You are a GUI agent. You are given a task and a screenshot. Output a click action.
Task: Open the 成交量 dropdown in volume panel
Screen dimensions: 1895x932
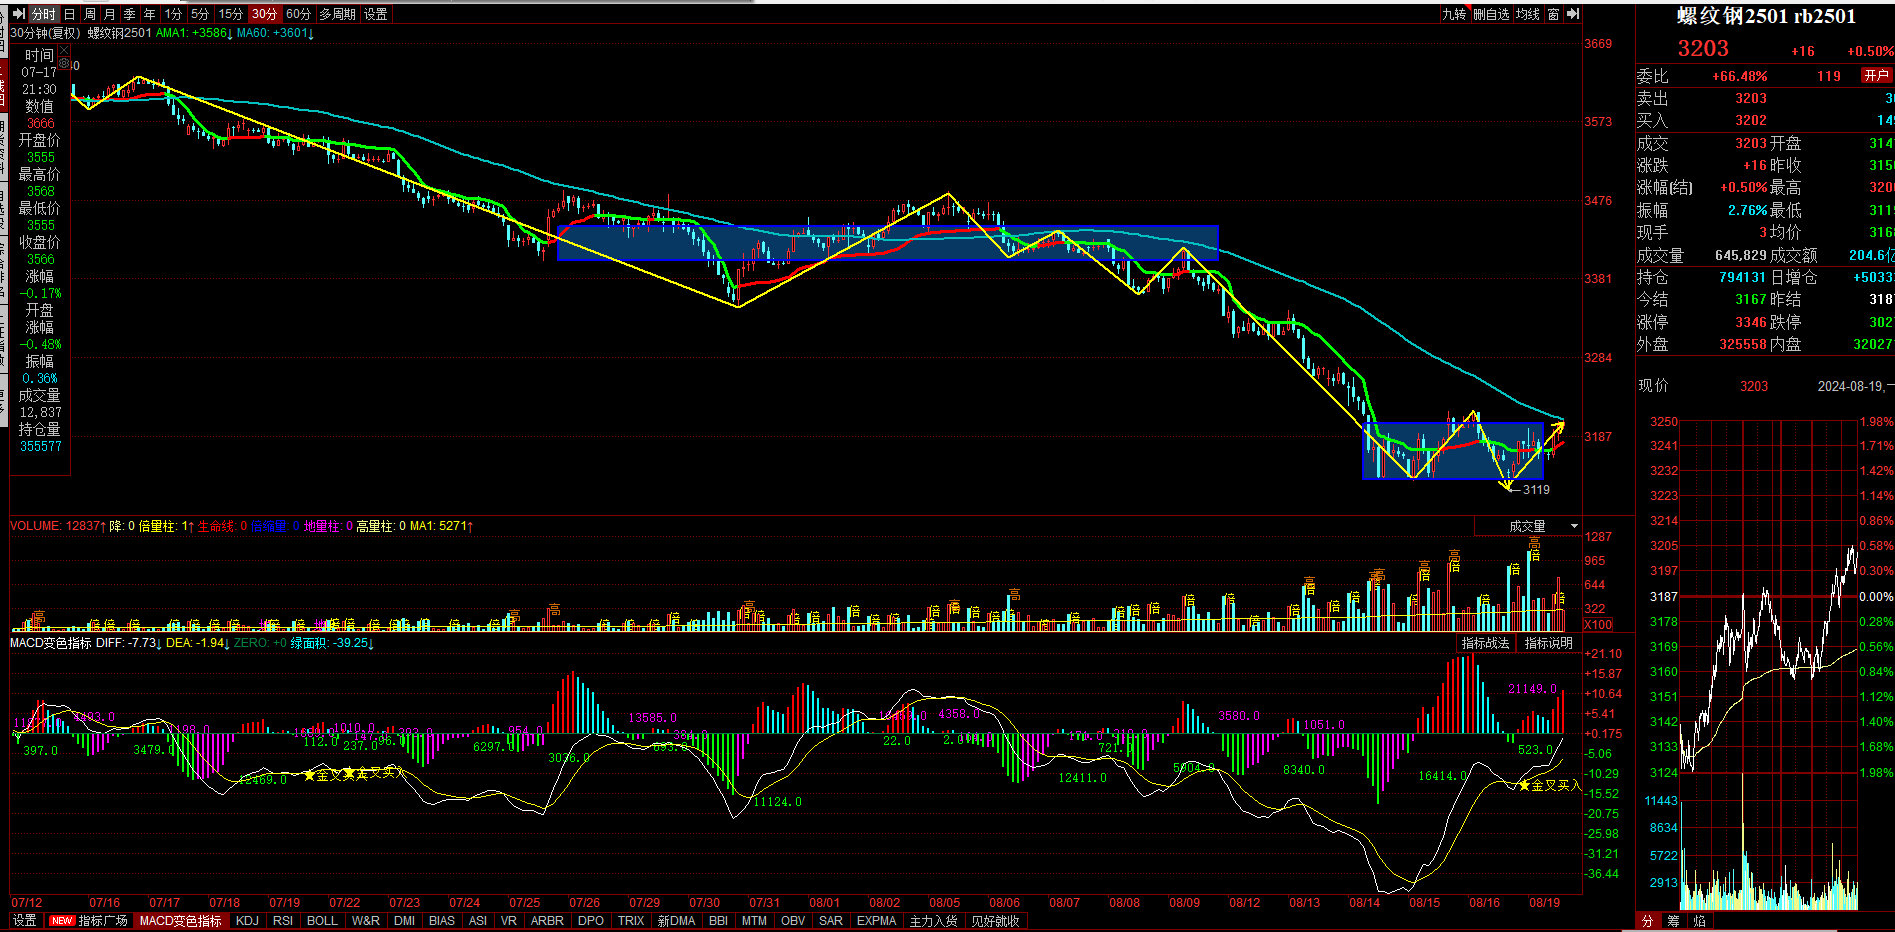1529,526
